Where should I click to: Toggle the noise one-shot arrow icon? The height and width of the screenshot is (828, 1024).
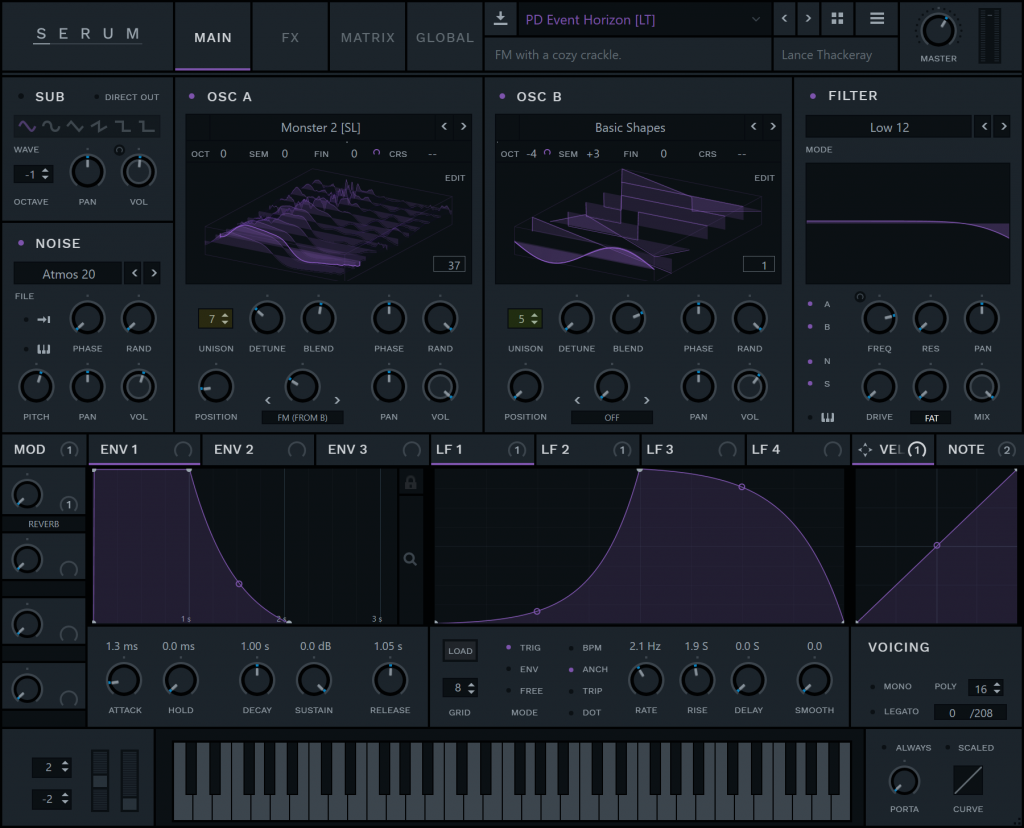tap(44, 320)
